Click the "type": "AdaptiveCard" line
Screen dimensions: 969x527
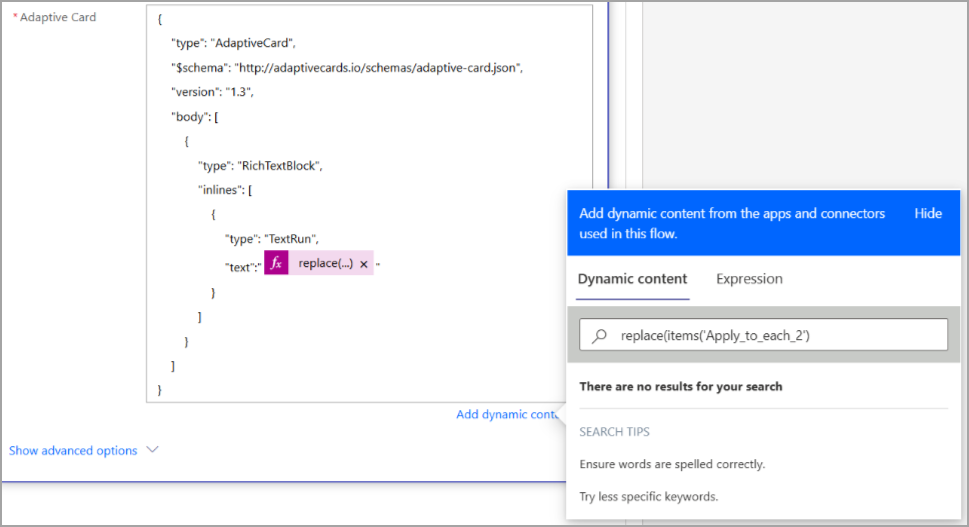click(x=233, y=43)
